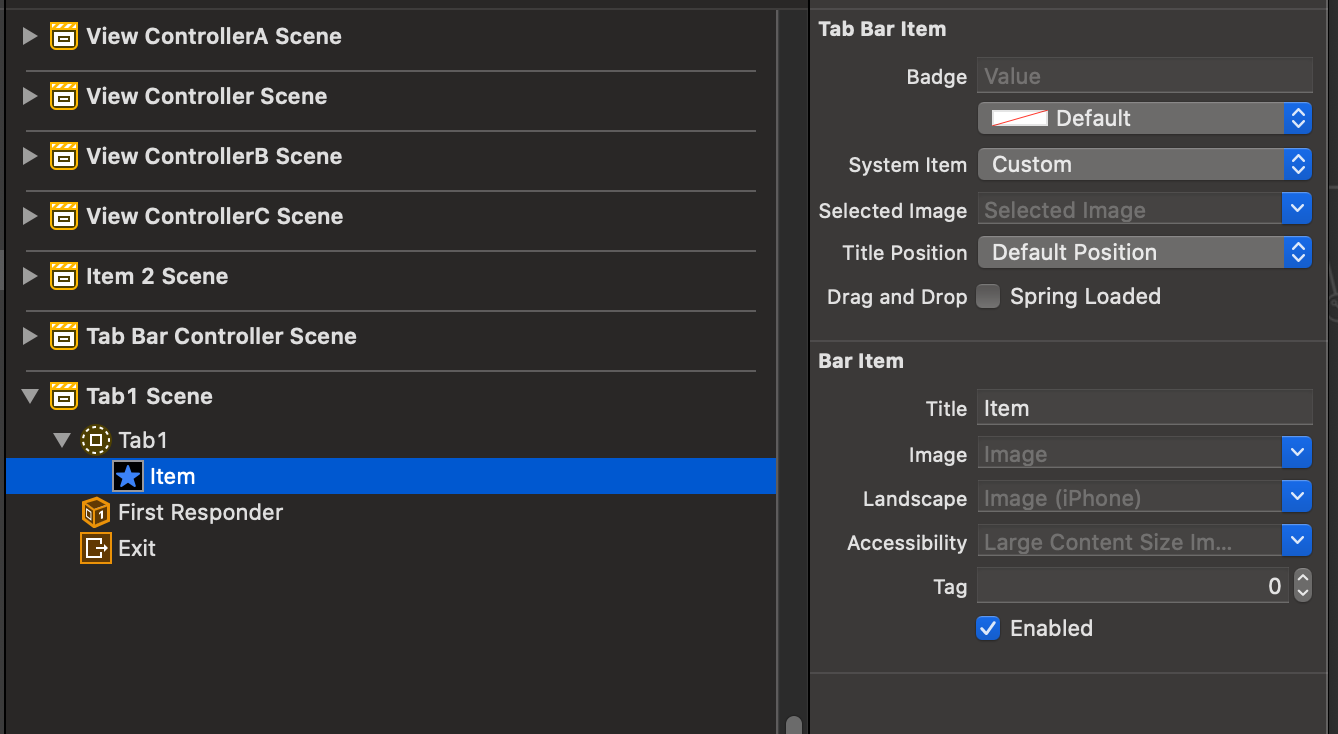
Task: Open the badge color Default picker
Action: point(1144,118)
